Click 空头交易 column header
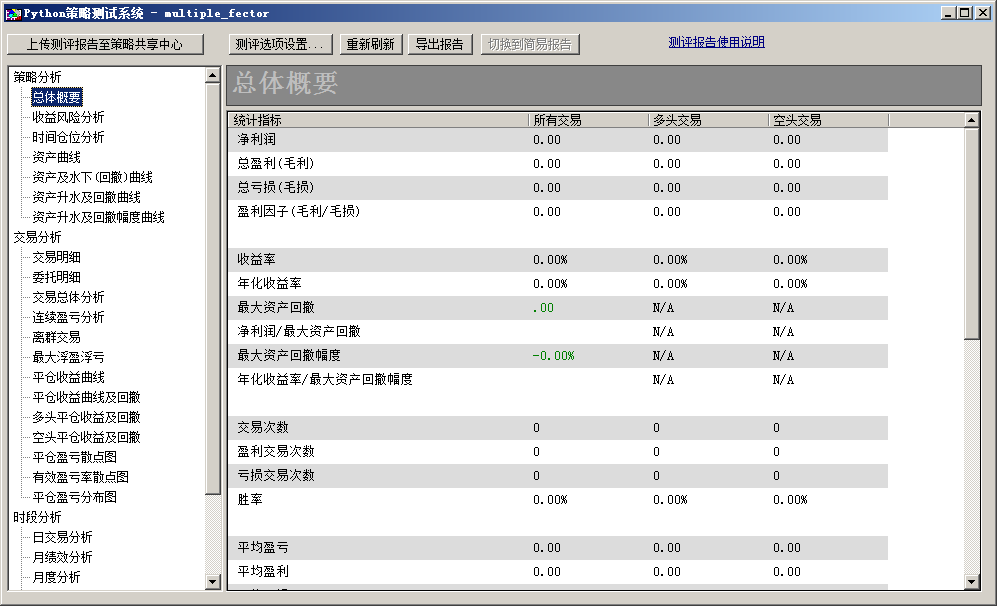997x606 pixels. coord(829,120)
